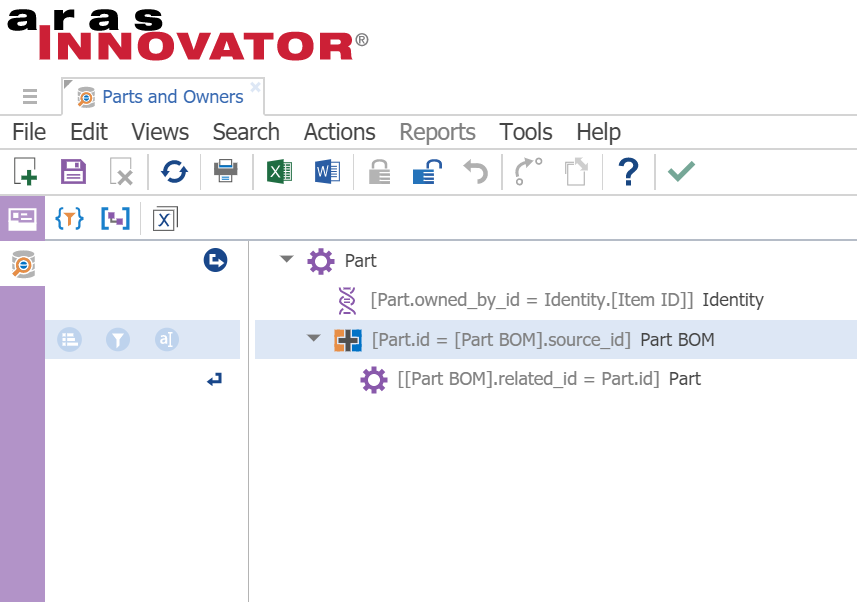Open help via the question mark icon
Screen dimensions: 857x602
pos(628,172)
